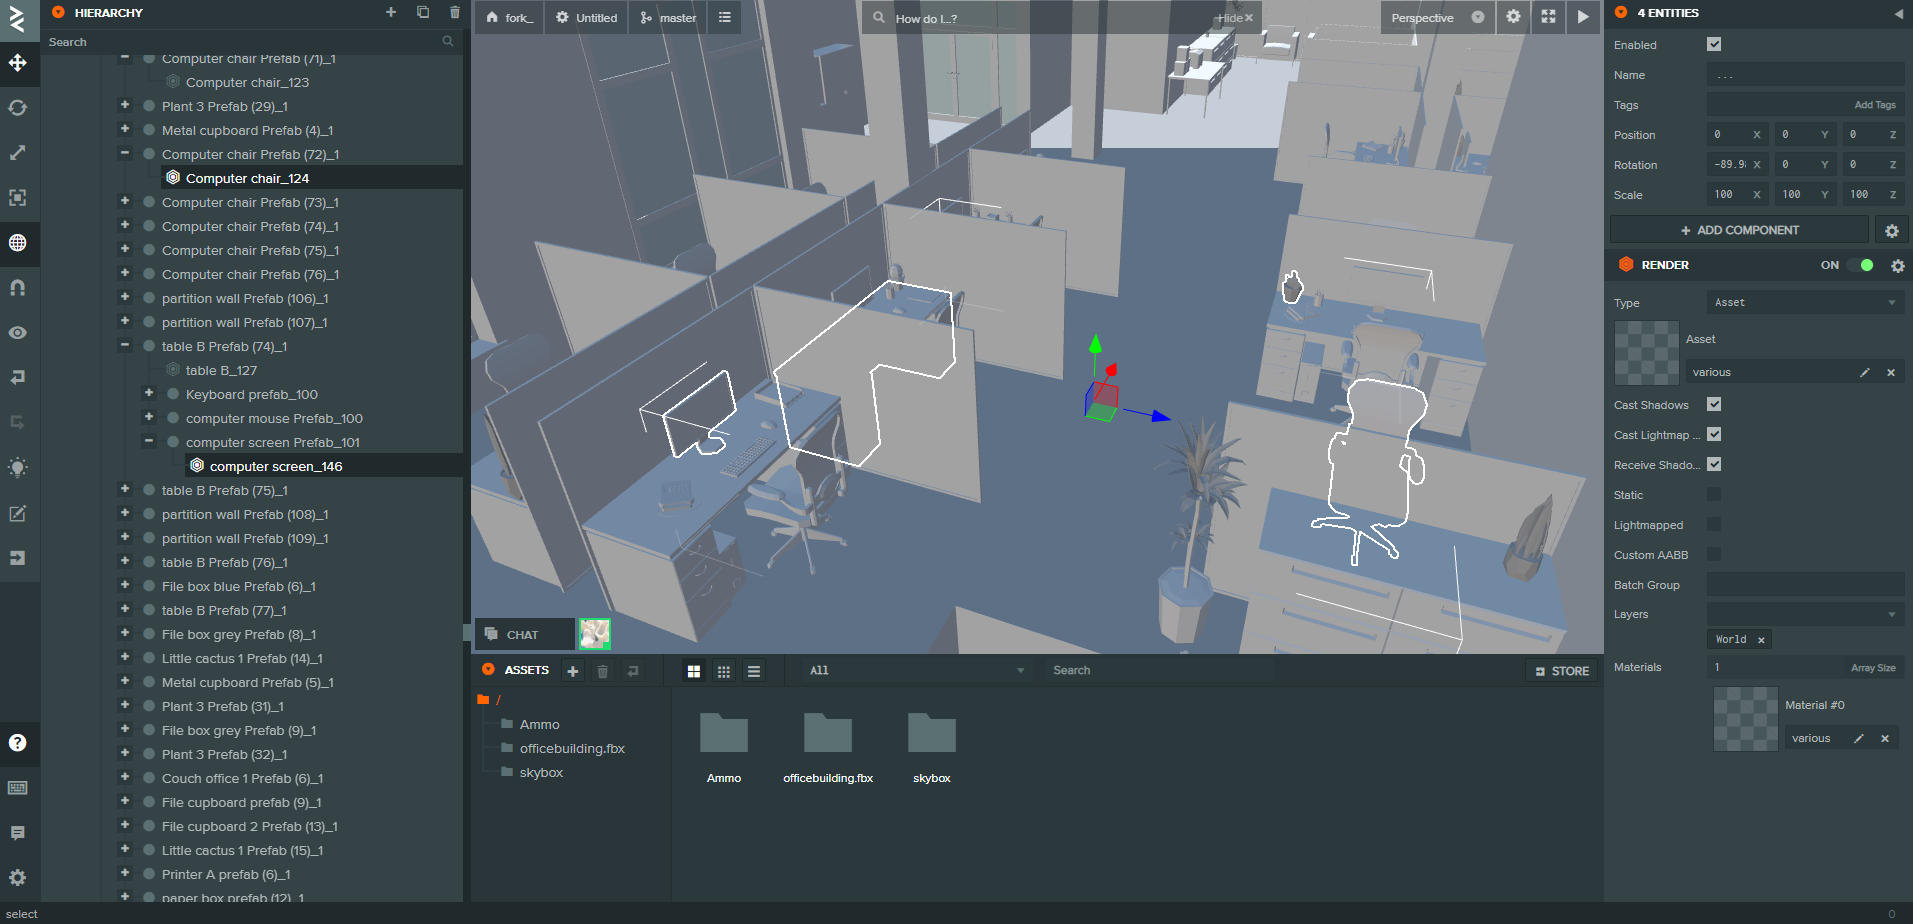The image size is (1913, 924).
Task: Open the Layers dropdown
Action: (1805, 614)
